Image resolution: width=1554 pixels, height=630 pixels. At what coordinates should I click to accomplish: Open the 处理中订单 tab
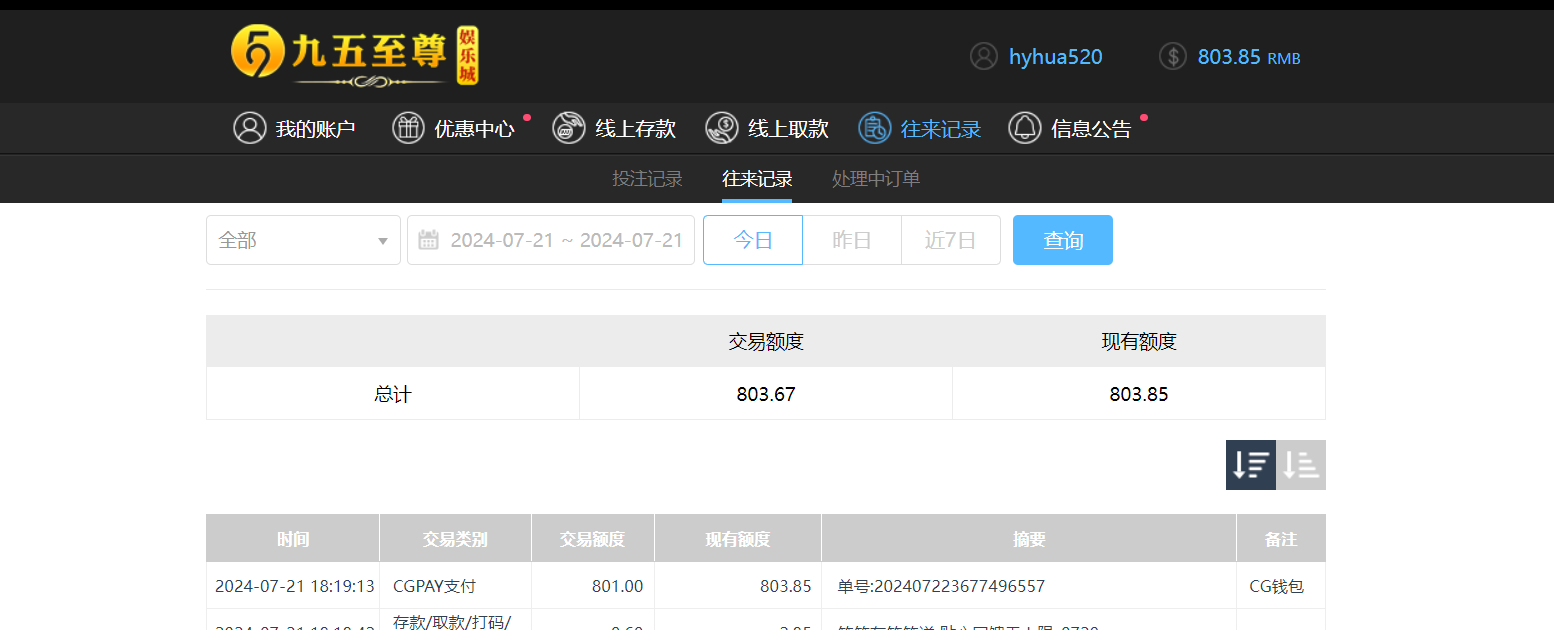(x=875, y=179)
